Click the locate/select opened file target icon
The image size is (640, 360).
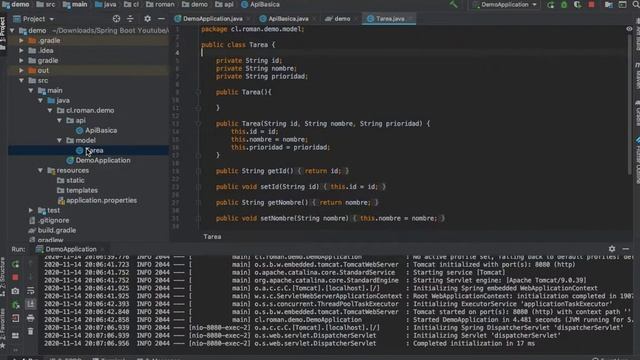(116, 19)
